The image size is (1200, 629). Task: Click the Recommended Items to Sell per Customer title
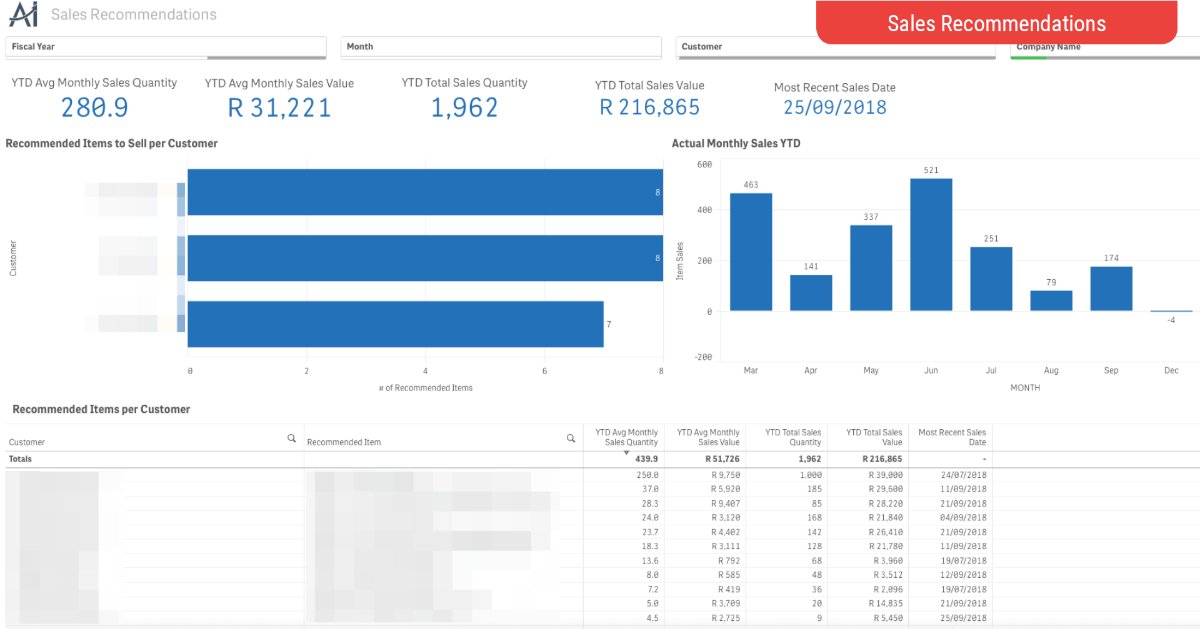[112, 144]
